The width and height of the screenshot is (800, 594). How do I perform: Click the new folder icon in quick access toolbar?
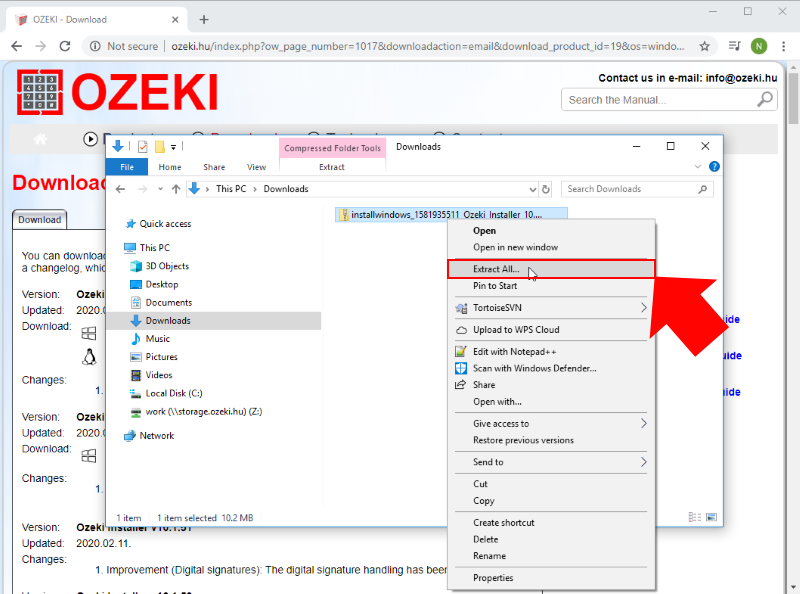pos(159,147)
